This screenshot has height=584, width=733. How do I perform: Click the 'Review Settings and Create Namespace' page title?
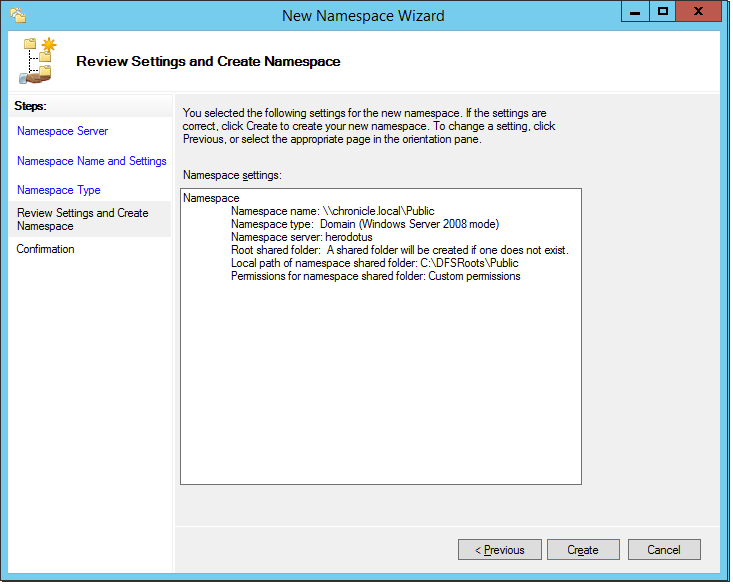(x=208, y=61)
